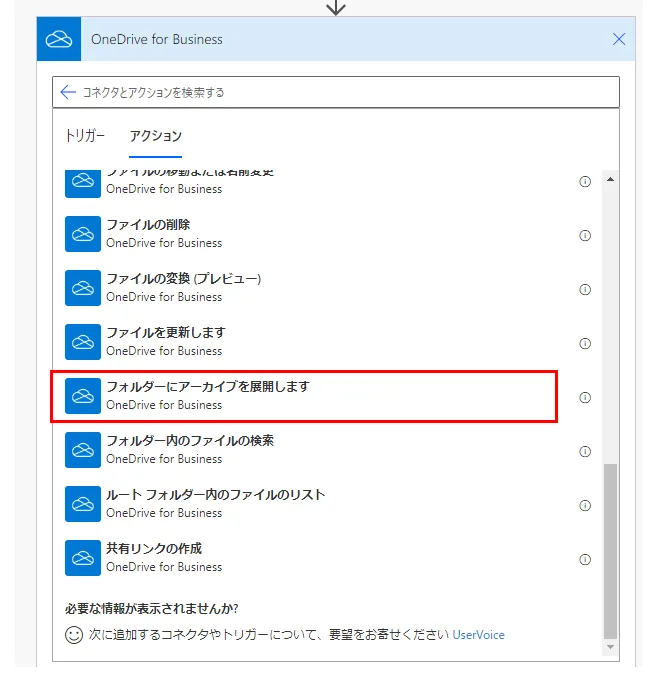Screen dimensions: 647x675
Task: Switch to the トリガー tab
Action: point(85,136)
